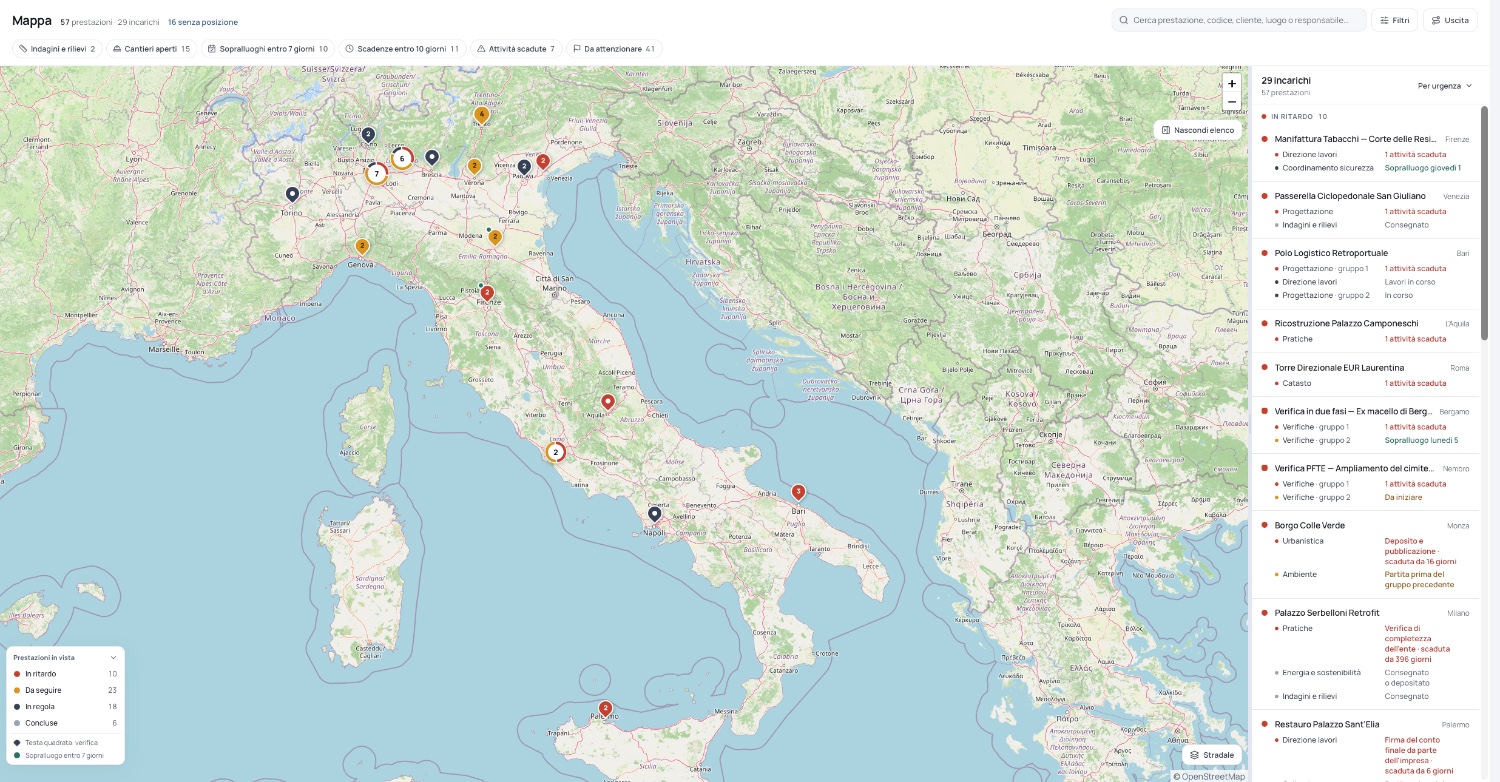Open the cluster marker 2 near Roma
Viewport: 1500px width, 782px height.
(x=555, y=452)
